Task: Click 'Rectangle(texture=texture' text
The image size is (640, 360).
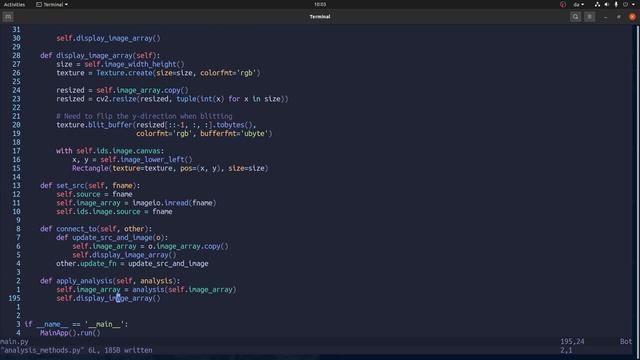Action: click(x=122, y=168)
